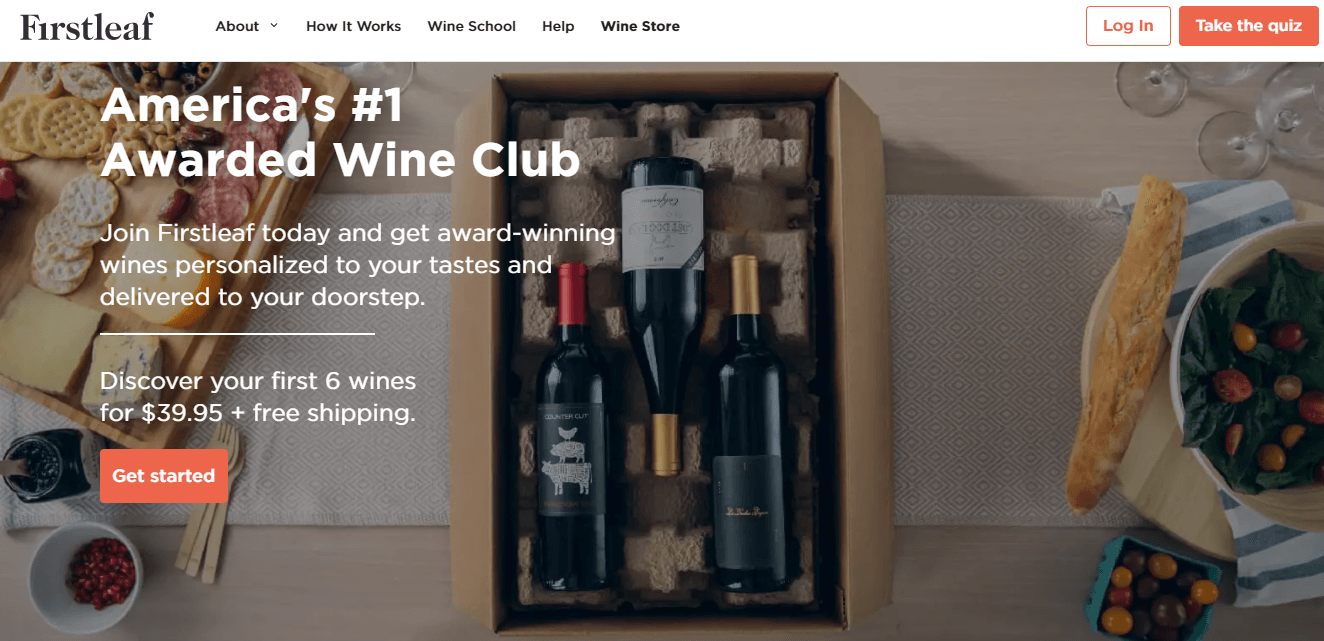Expand the chevron next to About
The width and height of the screenshot is (1324, 641).
tap(274, 26)
